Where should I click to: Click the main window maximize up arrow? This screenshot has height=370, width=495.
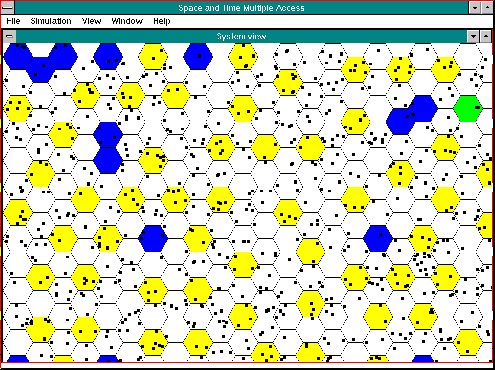coord(487,8)
